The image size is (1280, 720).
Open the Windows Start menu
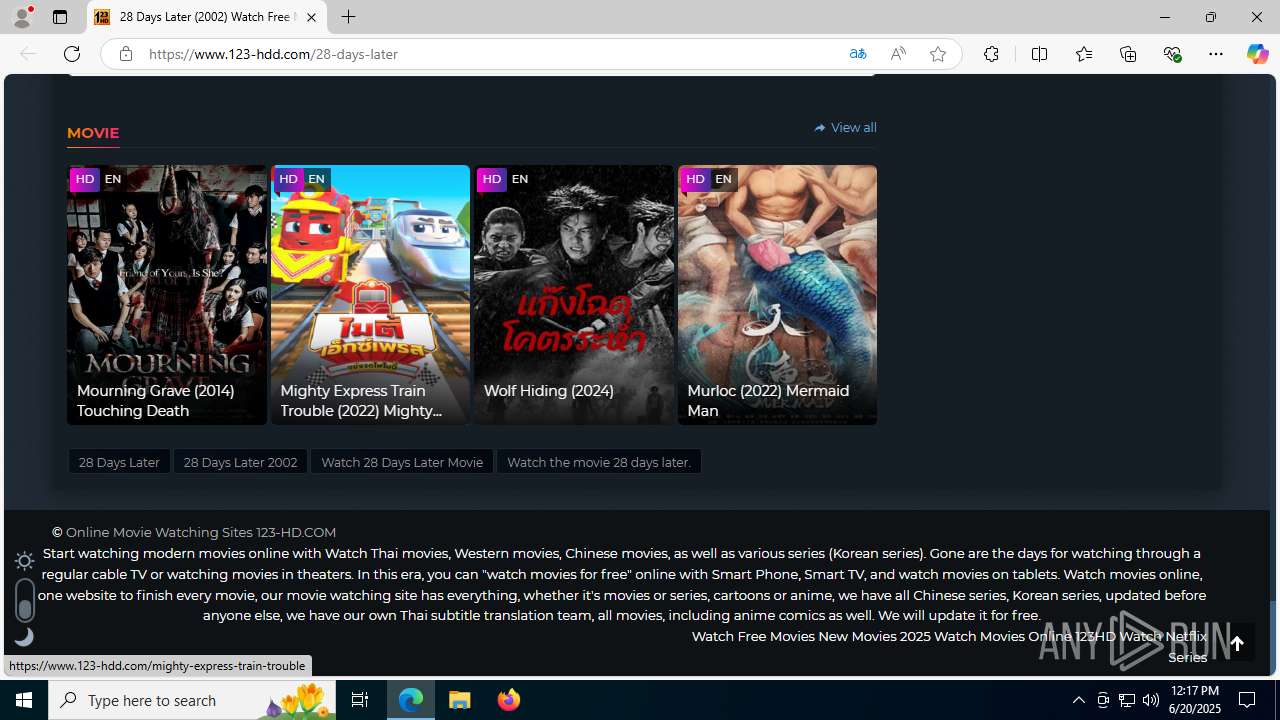click(24, 700)
